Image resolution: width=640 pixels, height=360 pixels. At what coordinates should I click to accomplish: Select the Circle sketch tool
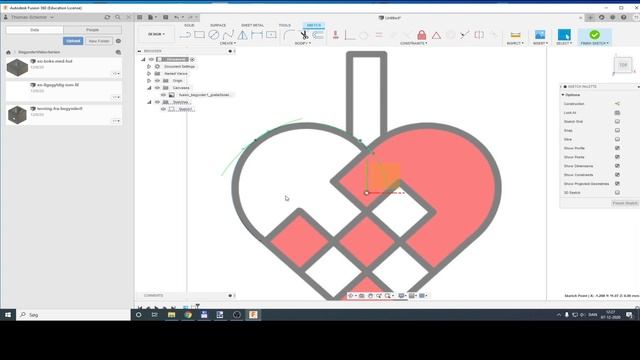click(213, 35)
